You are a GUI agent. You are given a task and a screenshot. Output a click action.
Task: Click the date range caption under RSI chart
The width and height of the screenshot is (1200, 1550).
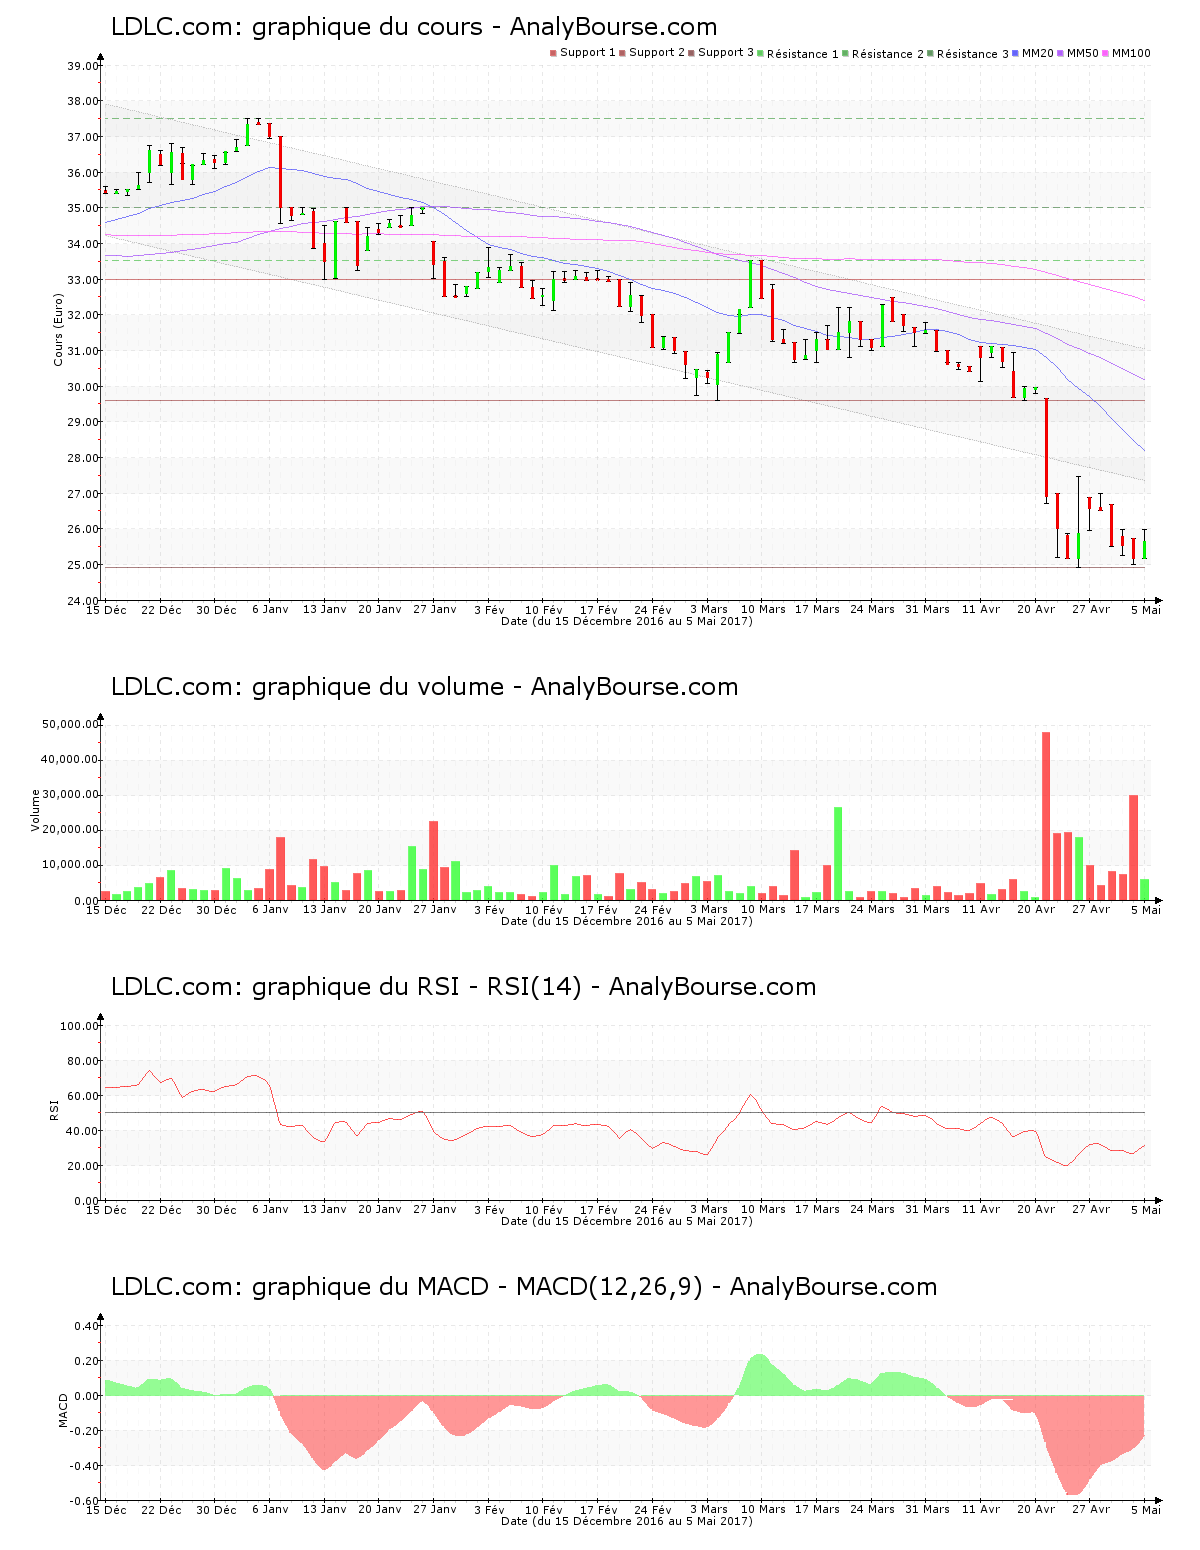[x=627, y=1221]
